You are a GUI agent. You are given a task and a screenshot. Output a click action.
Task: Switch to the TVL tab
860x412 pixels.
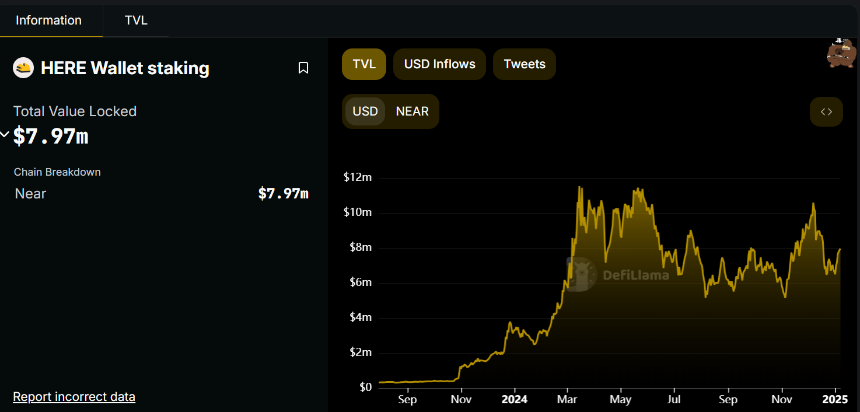pos(136,21)
